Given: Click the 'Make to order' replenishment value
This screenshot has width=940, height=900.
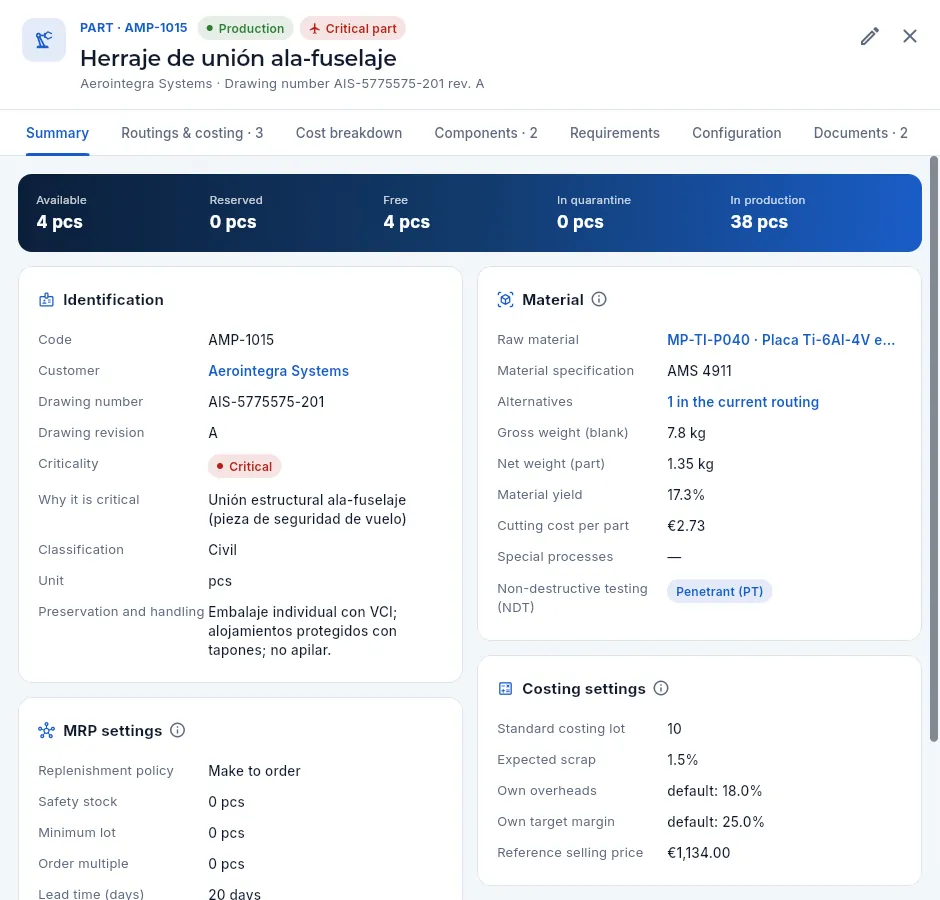Looking at the screenshot, I should tap(254, 771).
